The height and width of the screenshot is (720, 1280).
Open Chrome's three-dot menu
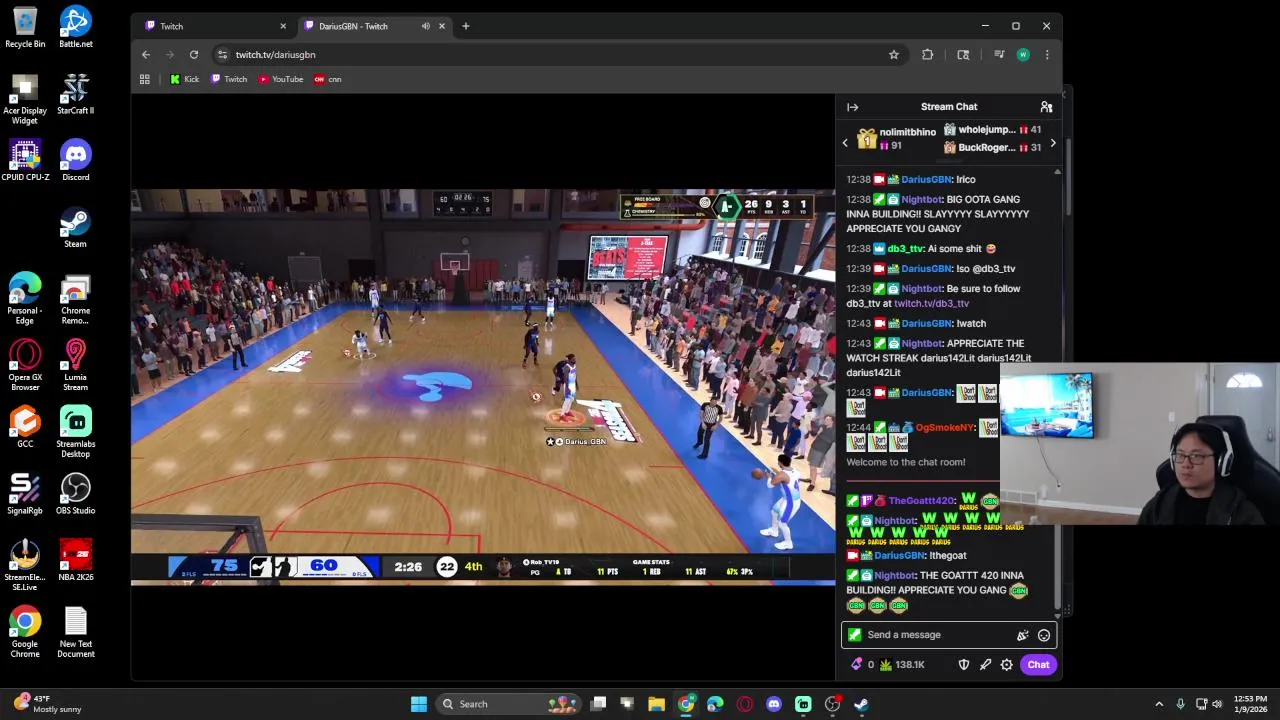coord(1047,55)
